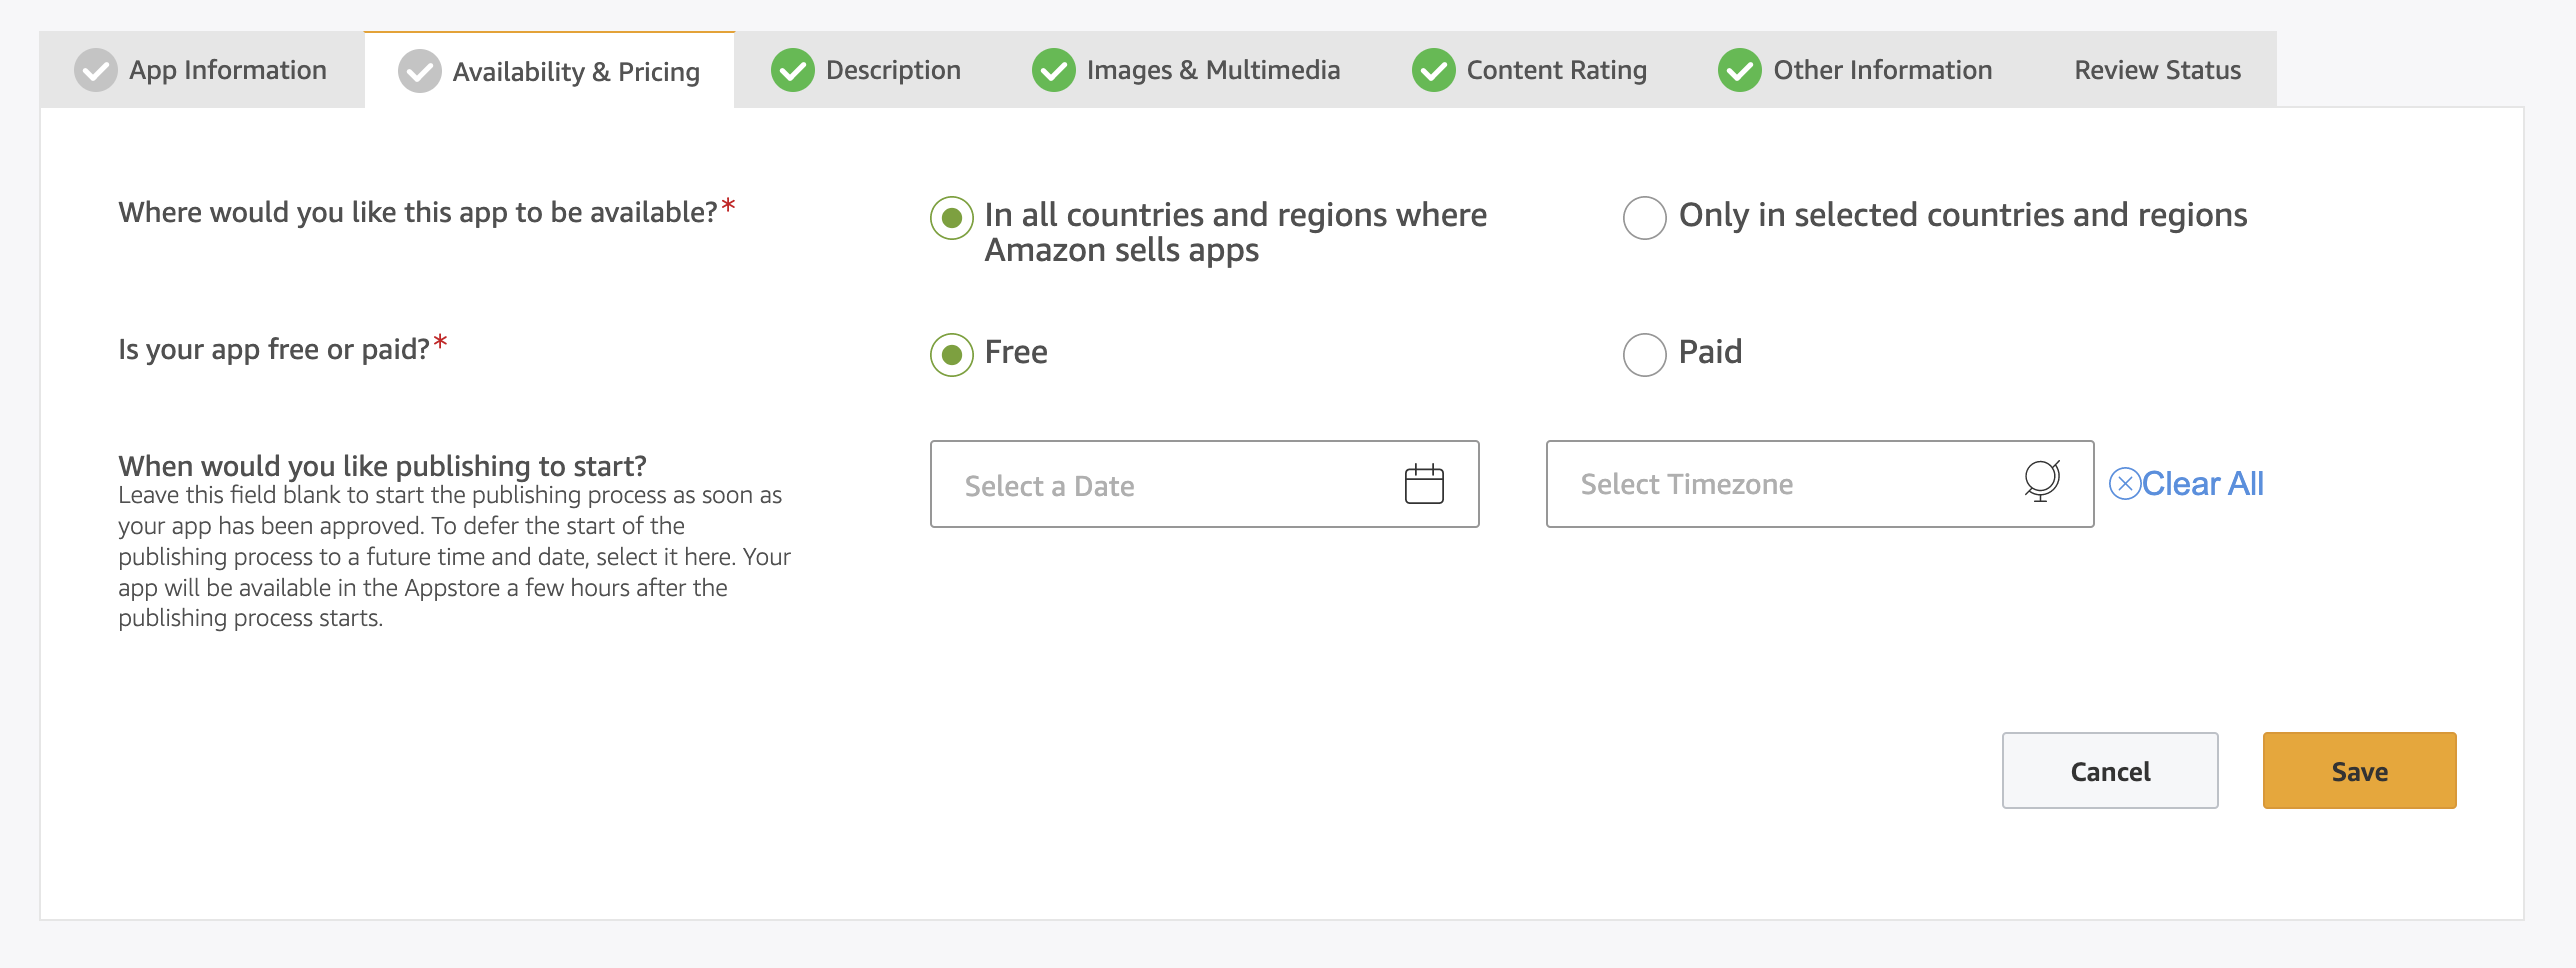Click the green checkmark icon beside Description
Screen dimensions: 2576x968
point(793,71)
